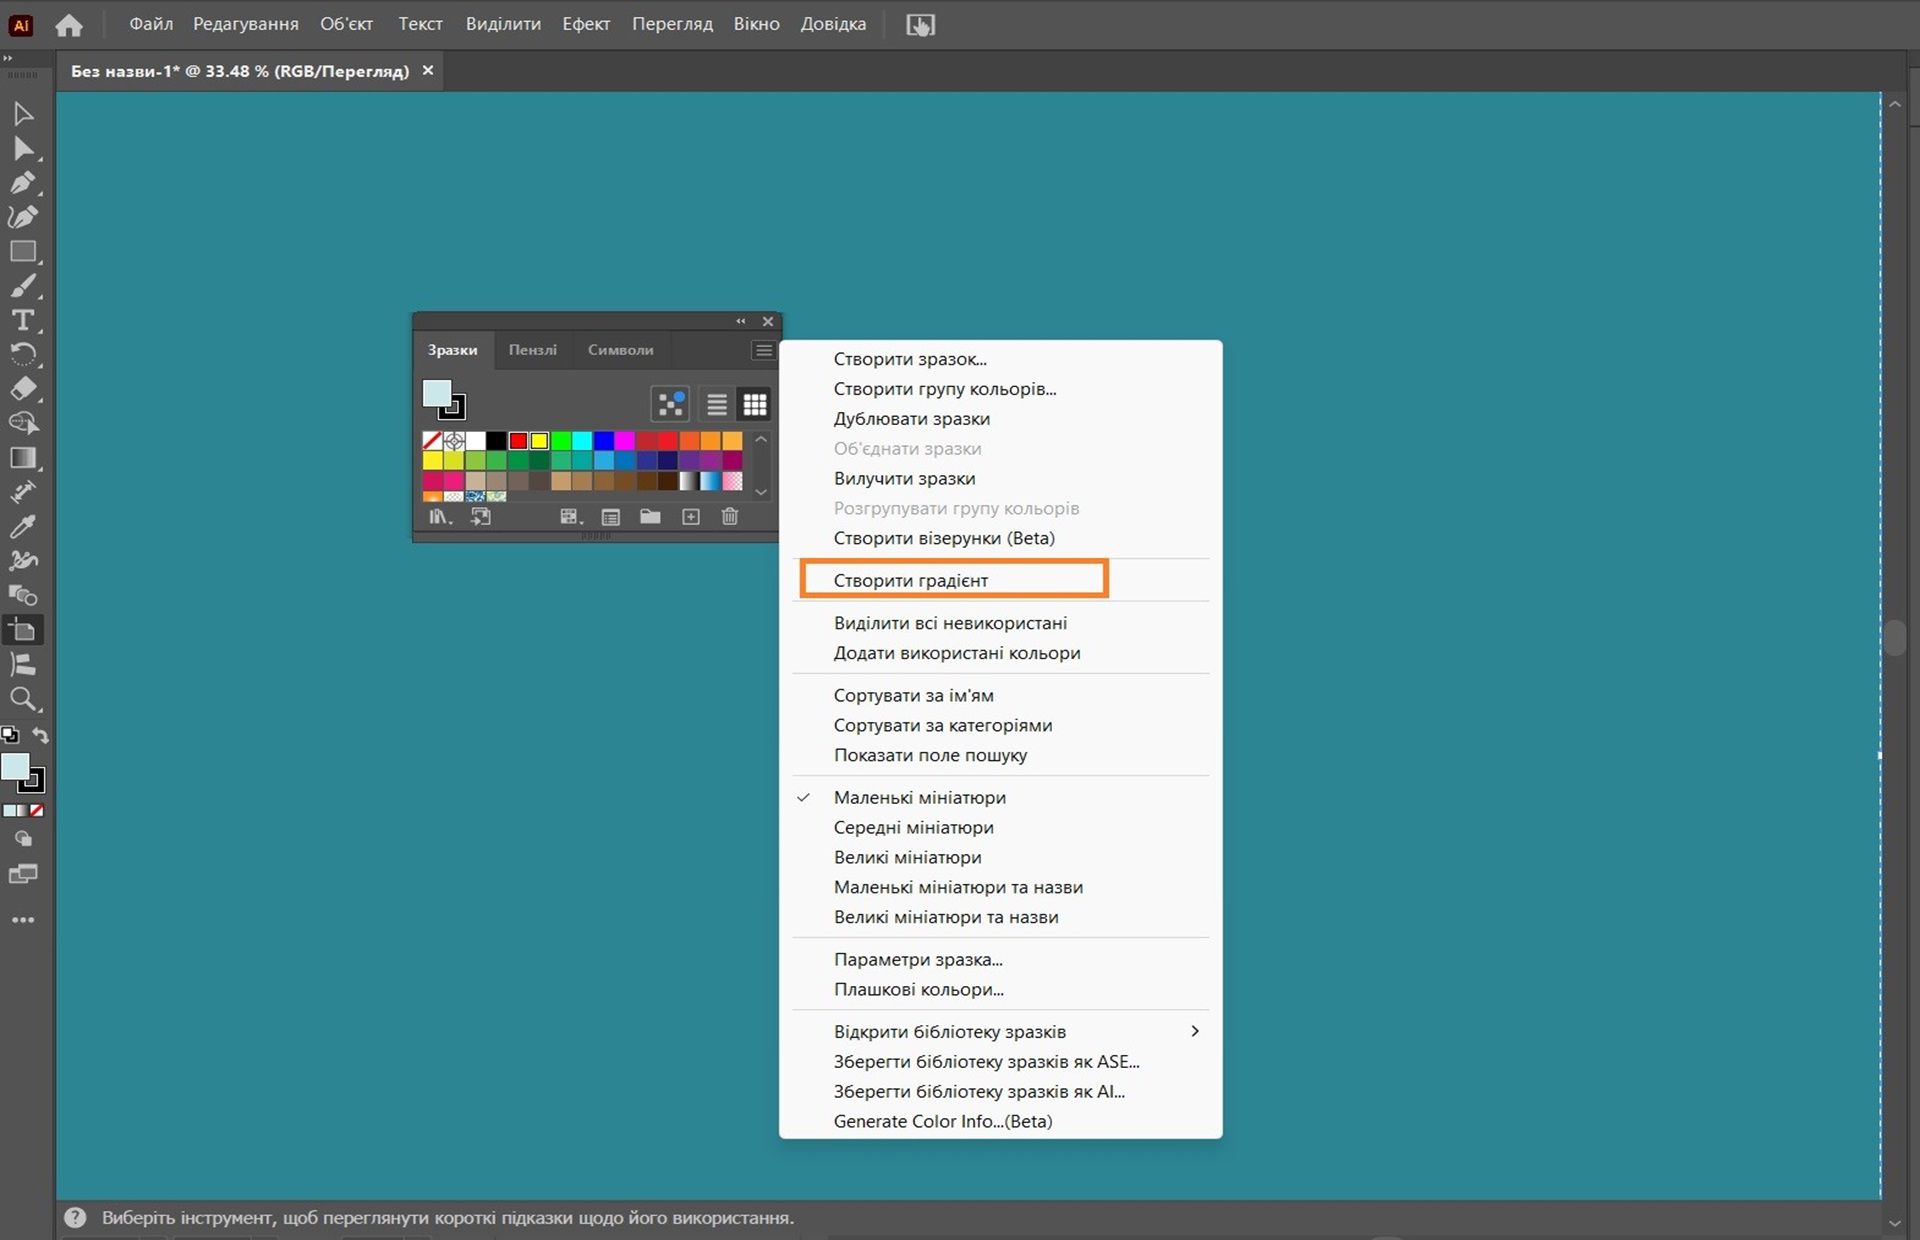Select the Eyedropper tool

[x=22, y=527]
